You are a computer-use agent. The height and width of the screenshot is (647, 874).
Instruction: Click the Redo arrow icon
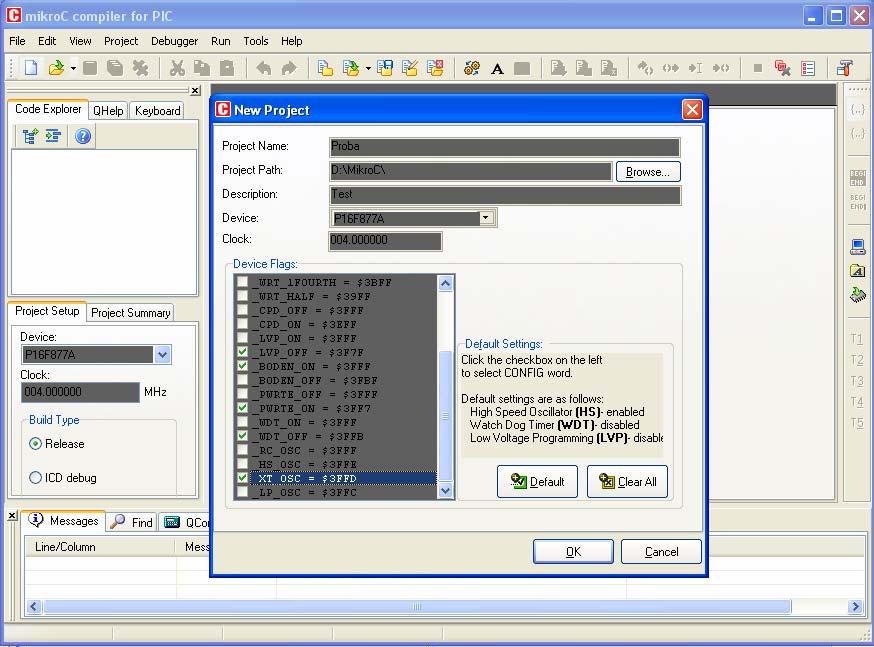pos(289,68)
